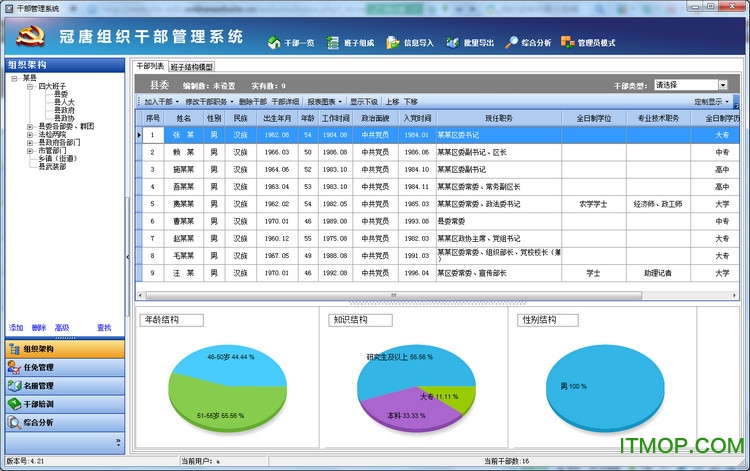Expand the 县委各部委、群团 tree node
Image resolution: width=750 pixels, height=471 pixels.
(x=30, y=127)
